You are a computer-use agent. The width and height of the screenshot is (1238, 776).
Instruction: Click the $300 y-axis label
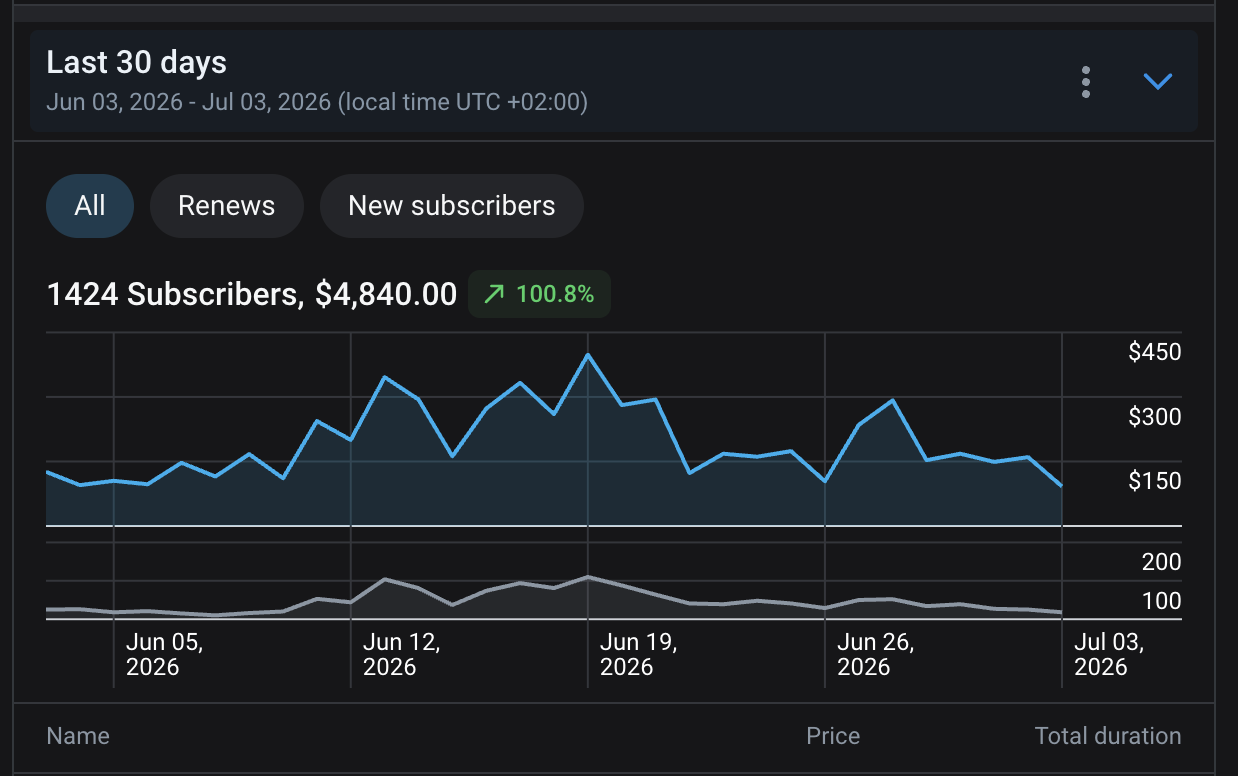tap(1155, 417)
